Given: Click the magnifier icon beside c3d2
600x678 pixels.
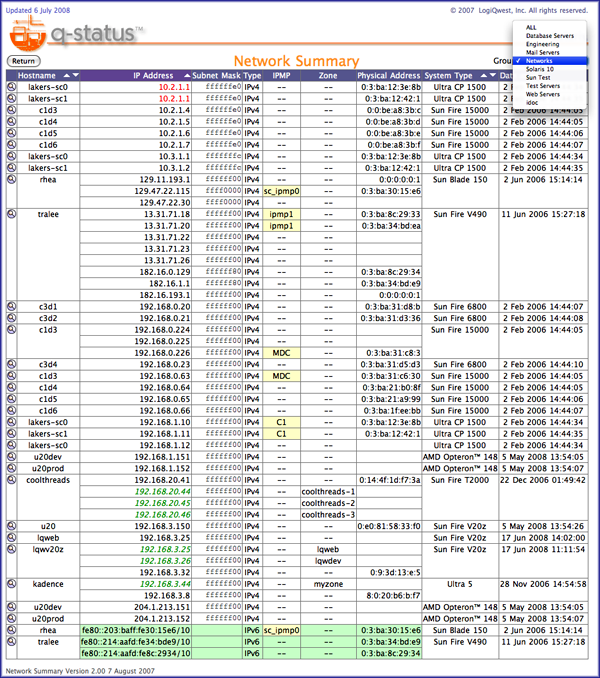Looking at the screenshot, I should (x=12, y=318).
